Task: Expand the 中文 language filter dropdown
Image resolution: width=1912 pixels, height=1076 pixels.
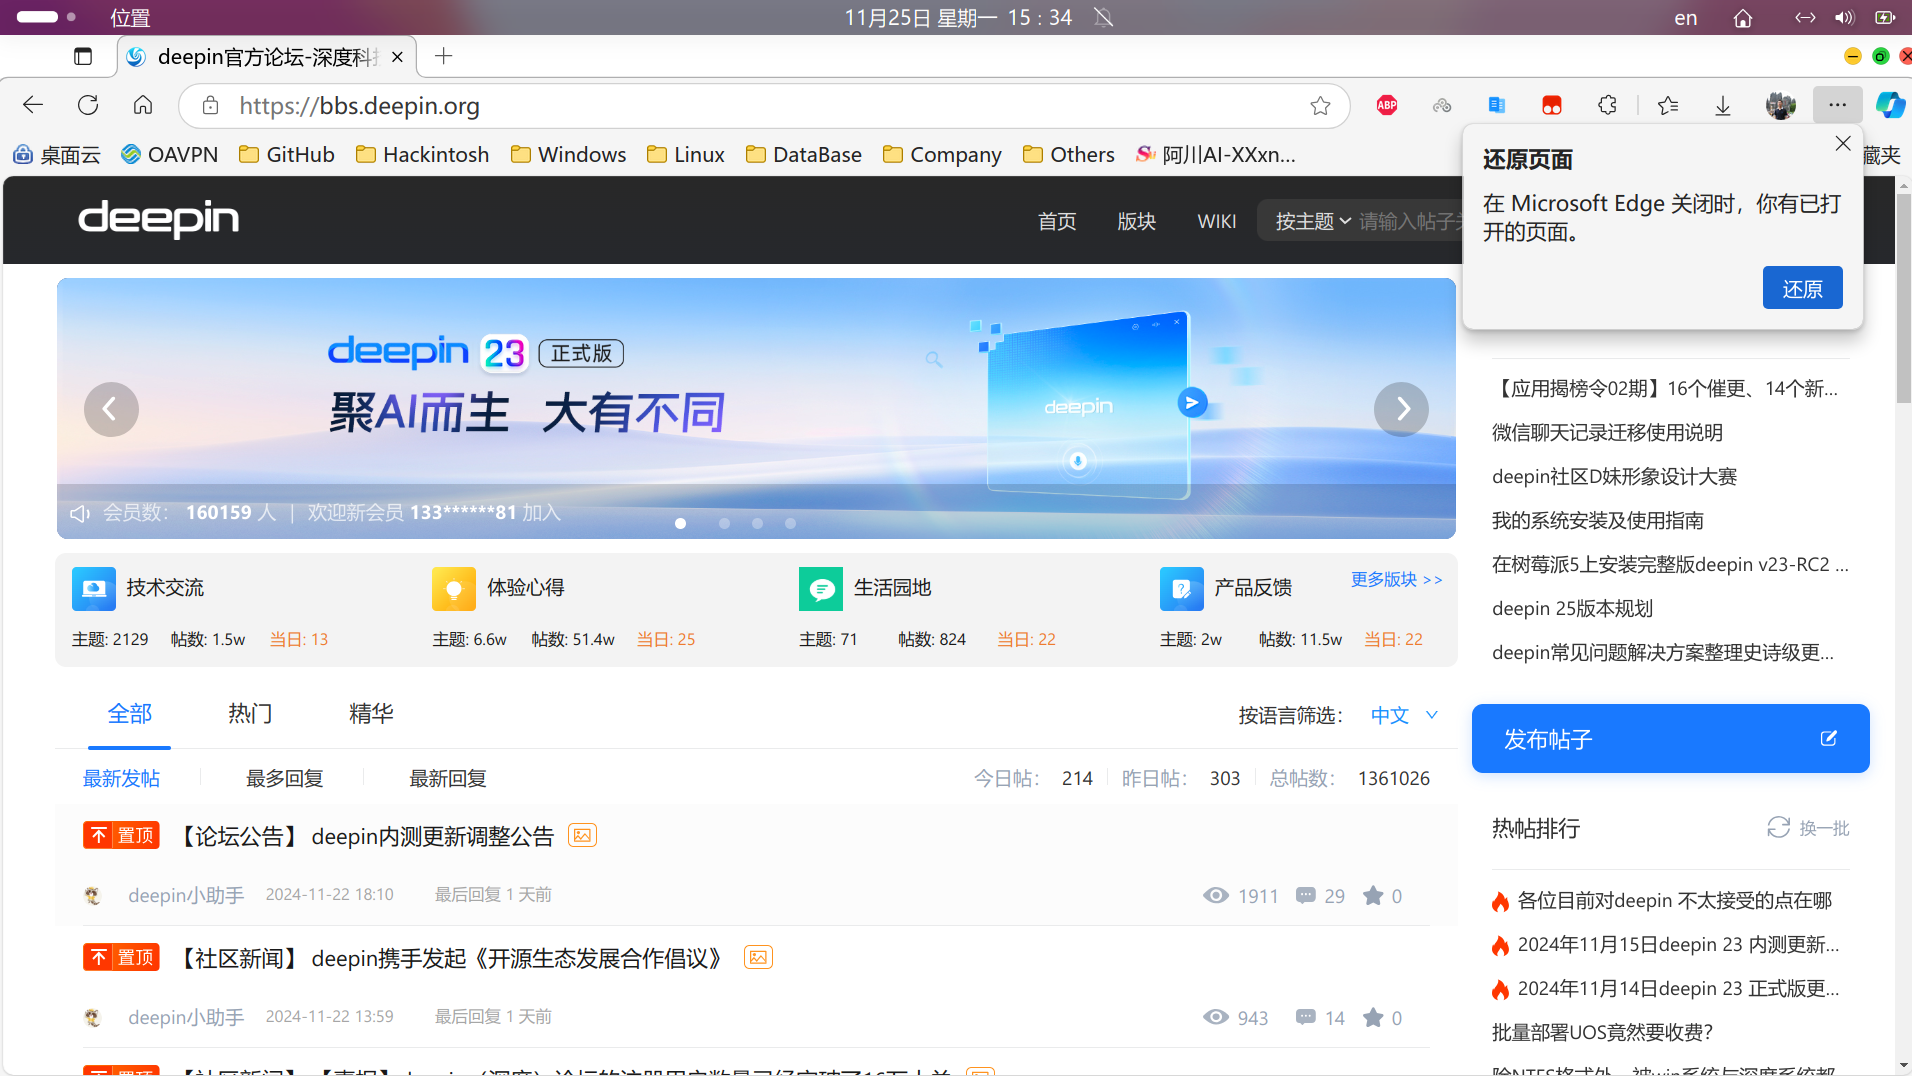Action: pos(1404,715)
